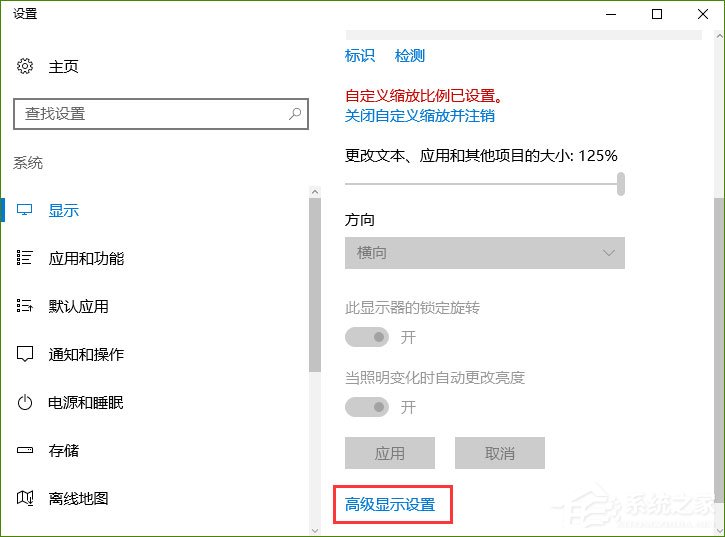Click the Power and sleep icon
725x537 pixels.
[x=25, y=403]
